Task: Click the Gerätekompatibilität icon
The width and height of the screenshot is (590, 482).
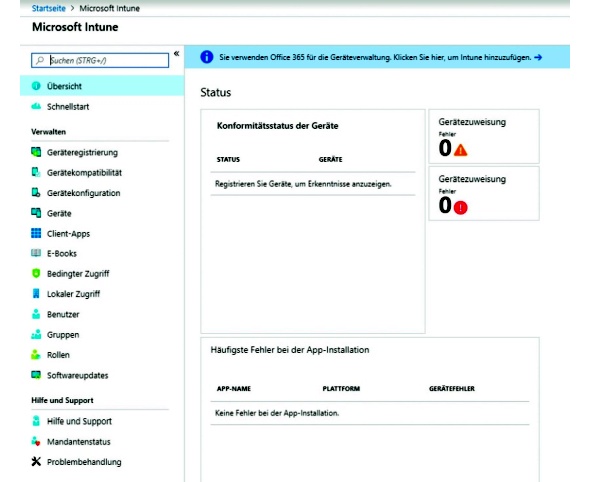Action: pyautogui.click(x=36, y=172)
